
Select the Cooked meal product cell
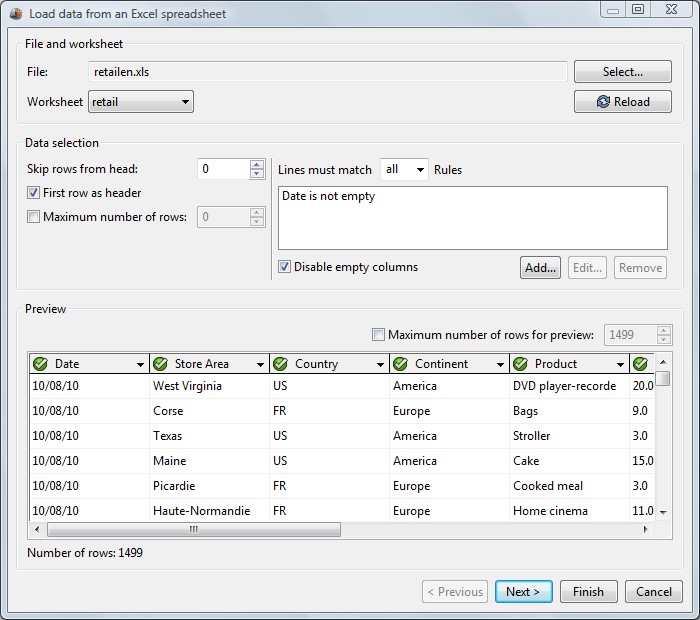click(569, 486)
